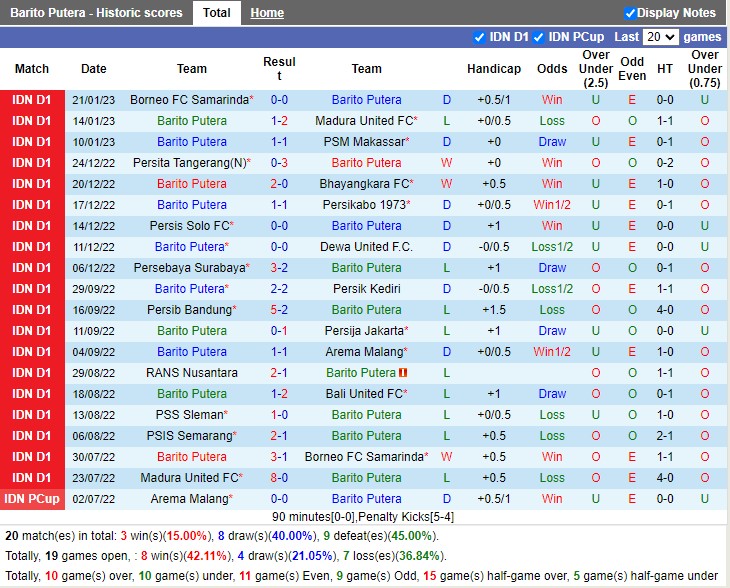Click the IDN PCup league label
Screen dimensions: 730x588
[32, 499]
